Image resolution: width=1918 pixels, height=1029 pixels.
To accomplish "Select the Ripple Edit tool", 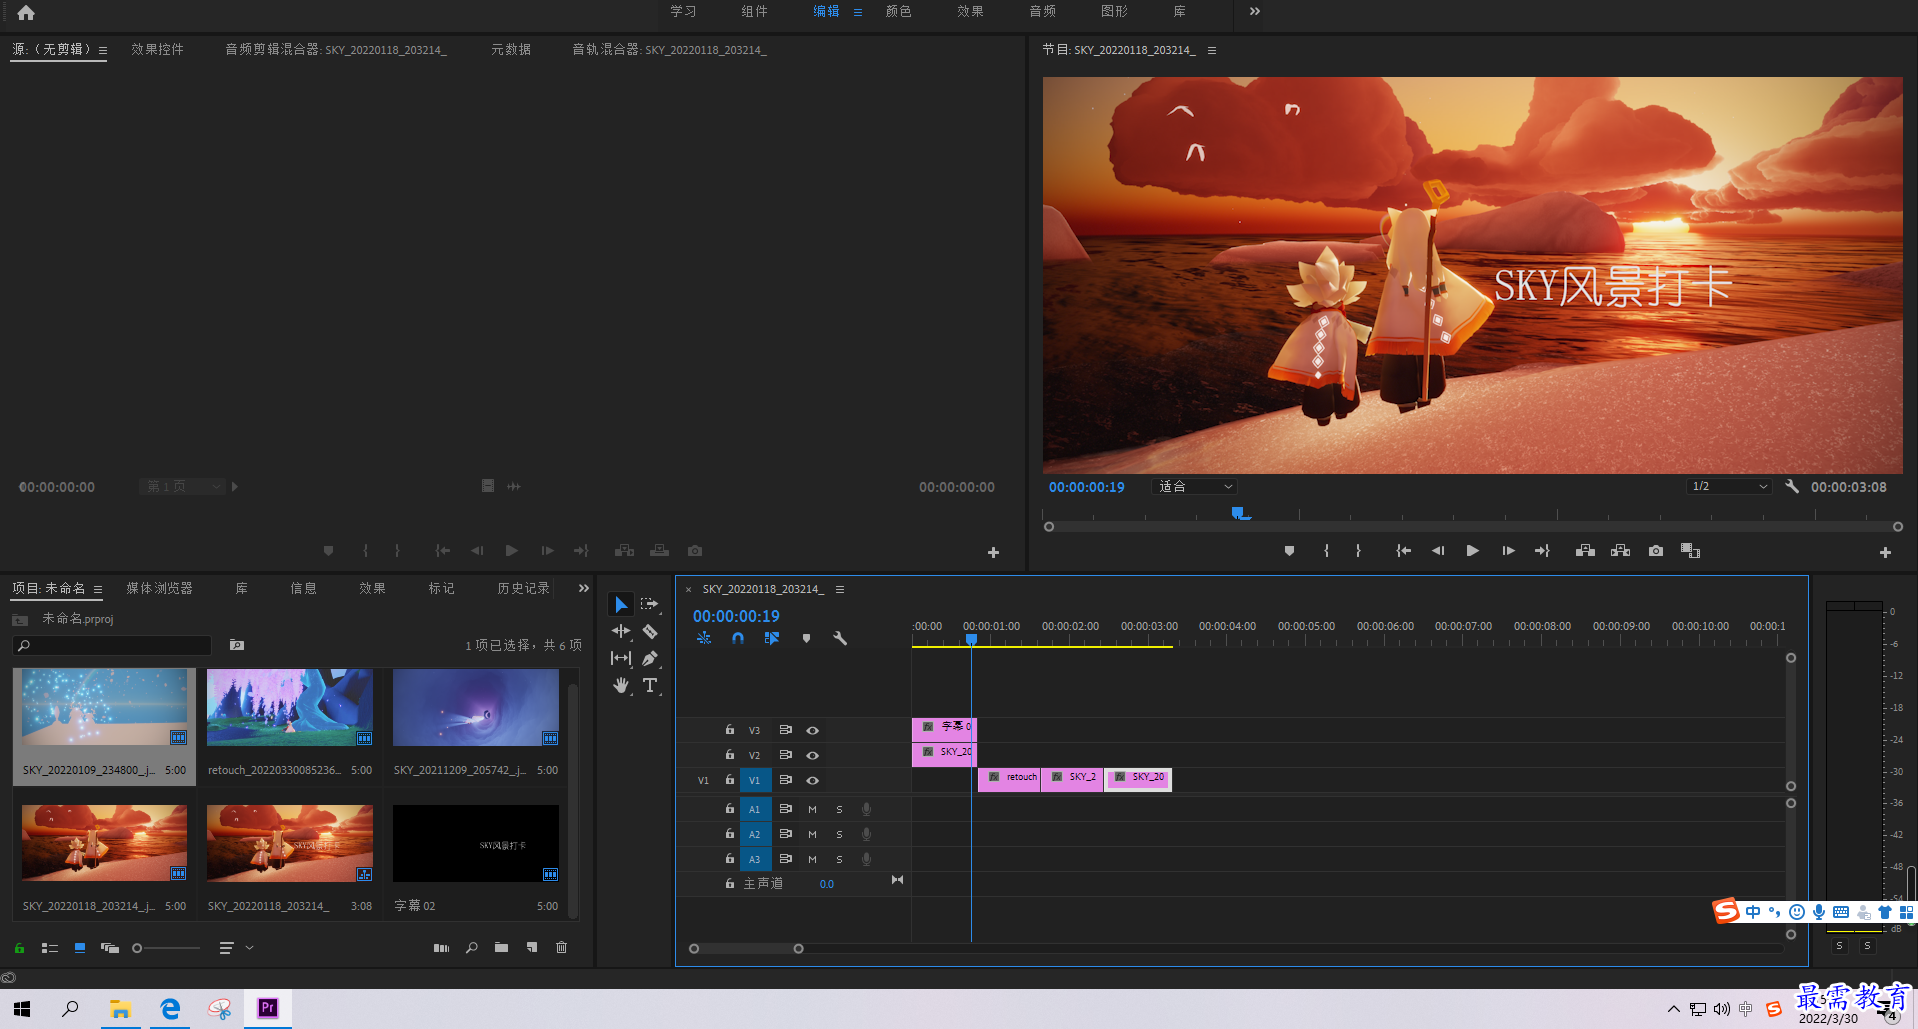I will click(621, 631).
